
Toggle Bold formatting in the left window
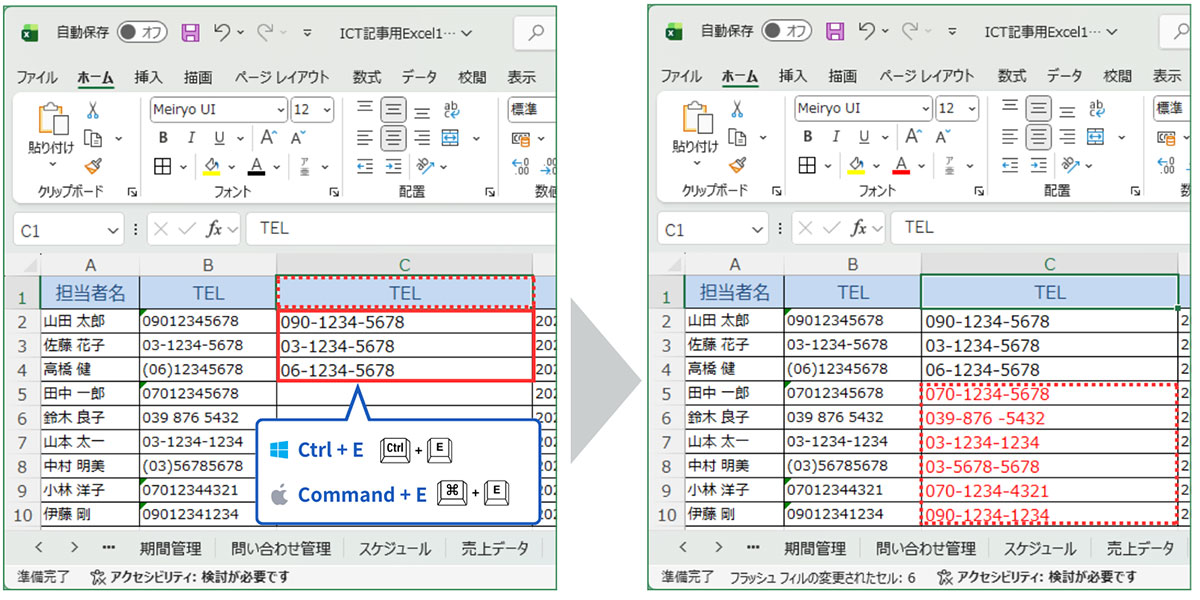(x=162, y=138)
